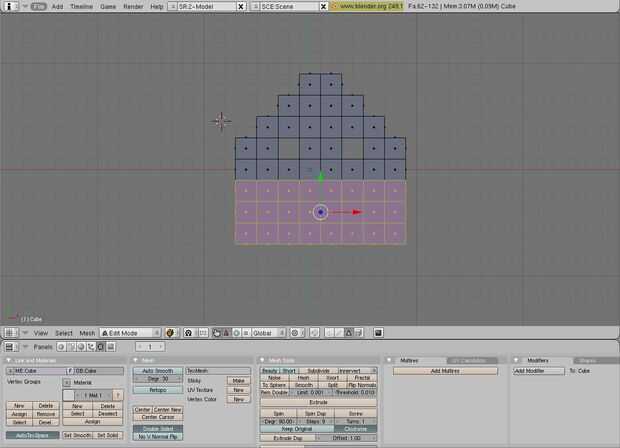Switch to vertex select mode icon
620x448 pixels.
pyautogui.click(x=329, y=333)
